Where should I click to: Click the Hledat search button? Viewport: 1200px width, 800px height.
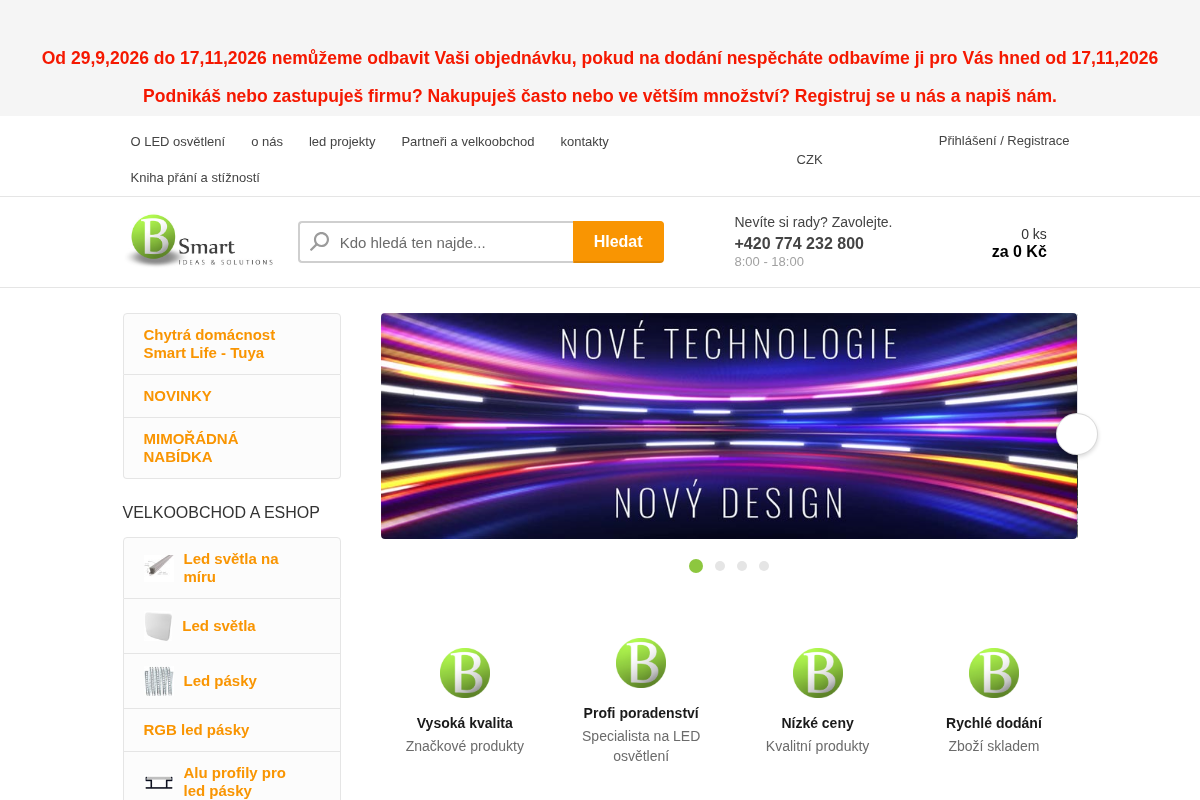618,242
